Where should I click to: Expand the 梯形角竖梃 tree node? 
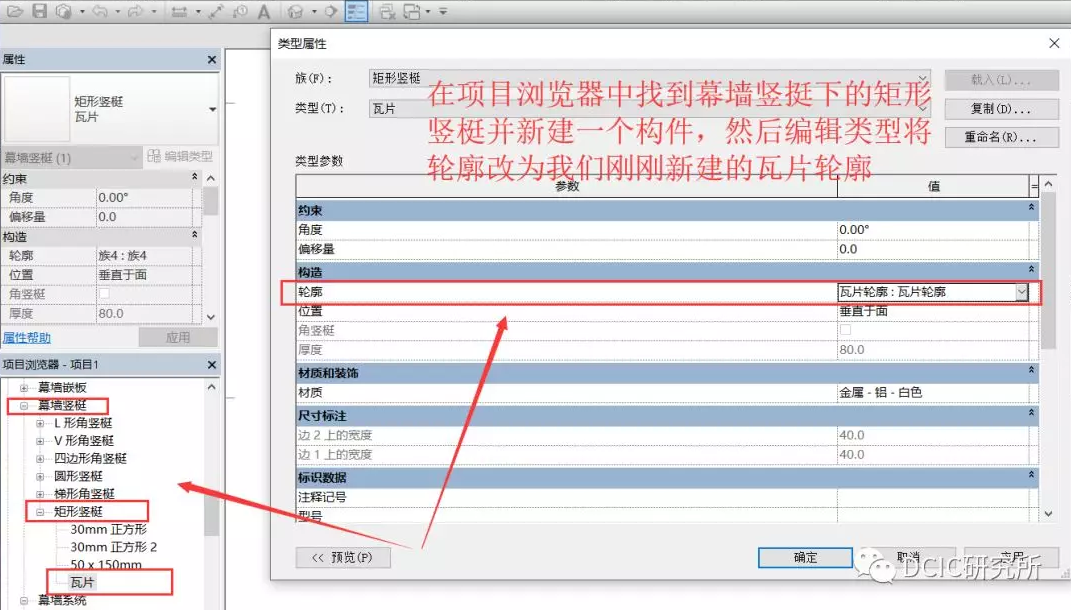pos(40,494)
